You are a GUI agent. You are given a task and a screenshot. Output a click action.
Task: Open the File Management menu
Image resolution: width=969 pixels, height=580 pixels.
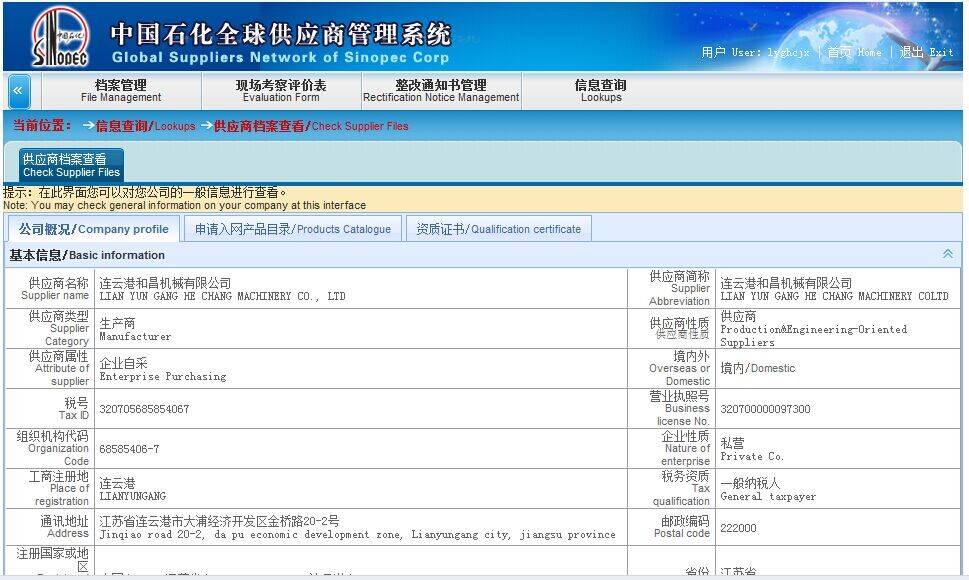click(121, 91)
